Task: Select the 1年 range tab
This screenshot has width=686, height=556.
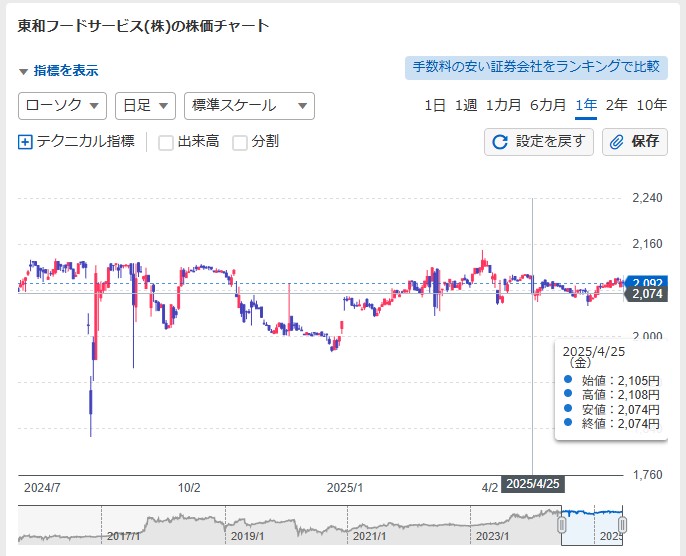Action: 586,105
